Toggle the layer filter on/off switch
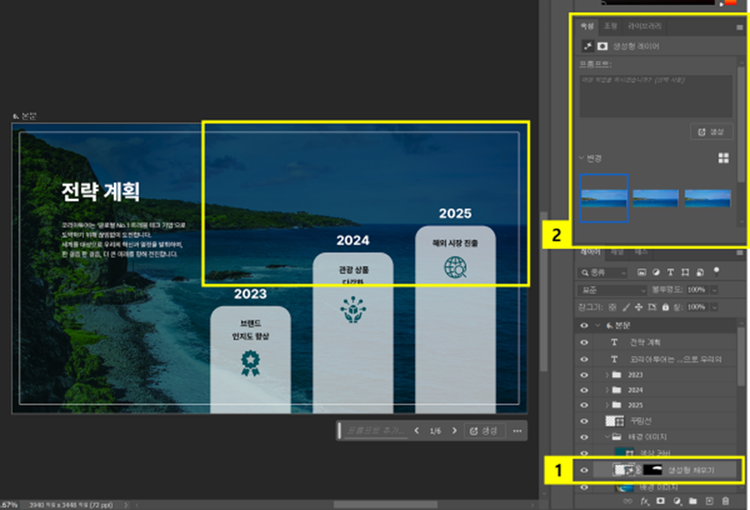This screenshot has width=750, height=510. point(716,272)
